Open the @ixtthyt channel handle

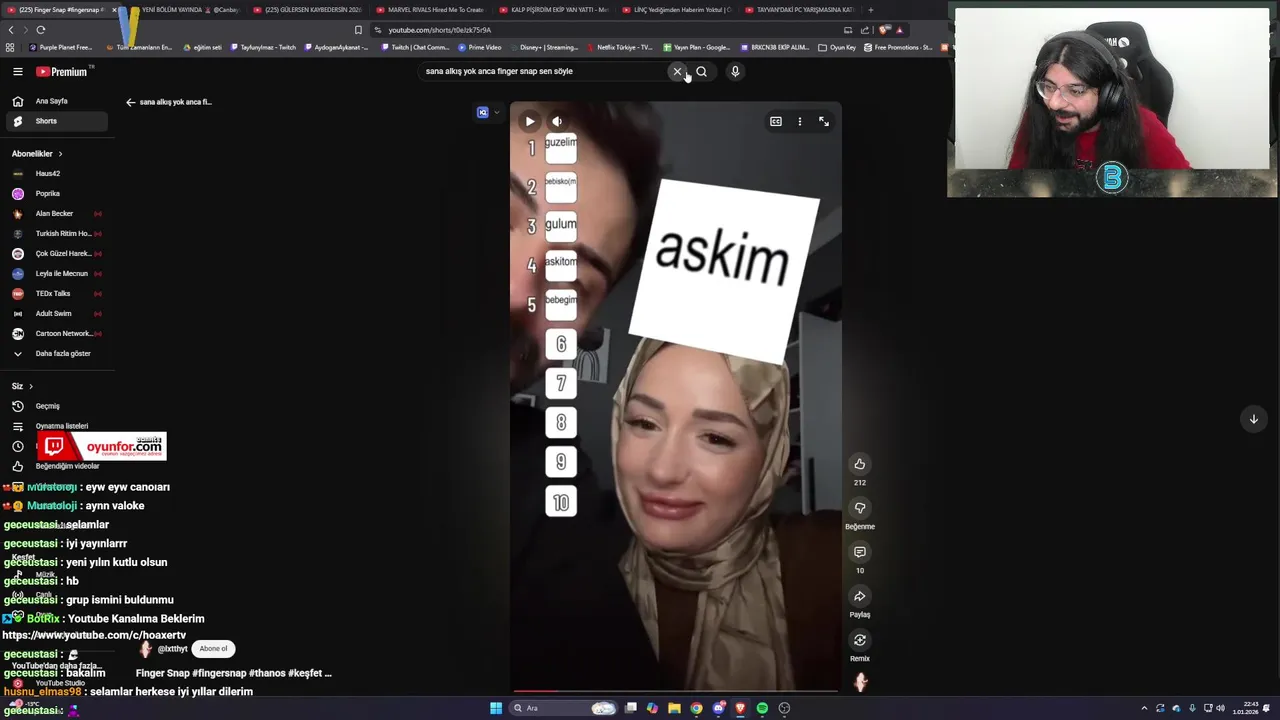172,649
